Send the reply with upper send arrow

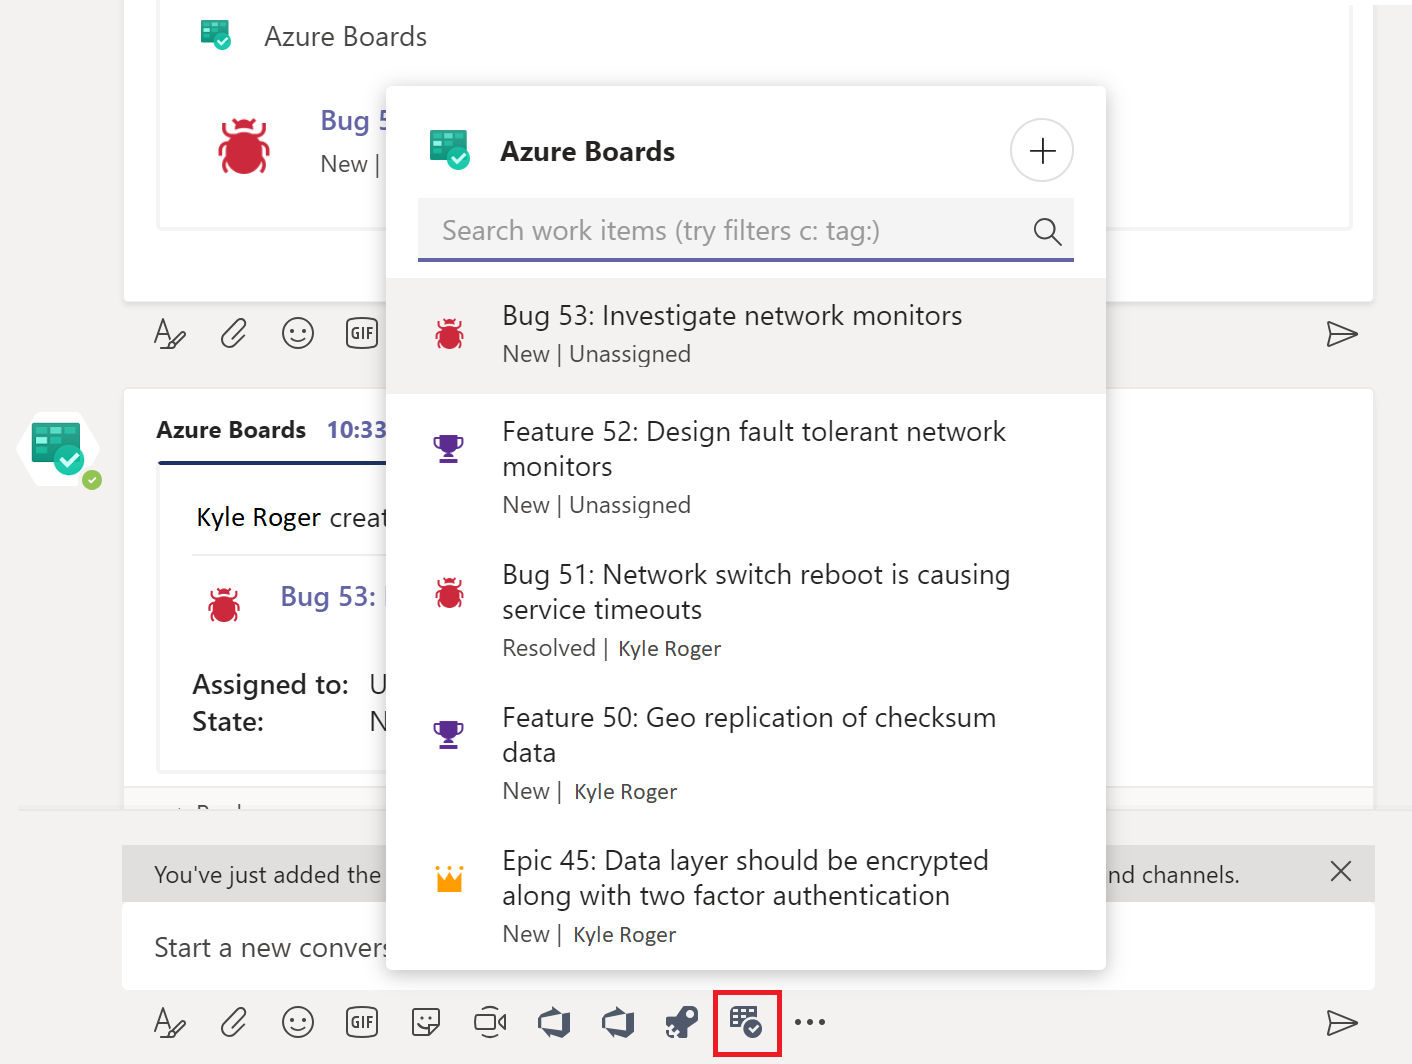[1341, 334]
